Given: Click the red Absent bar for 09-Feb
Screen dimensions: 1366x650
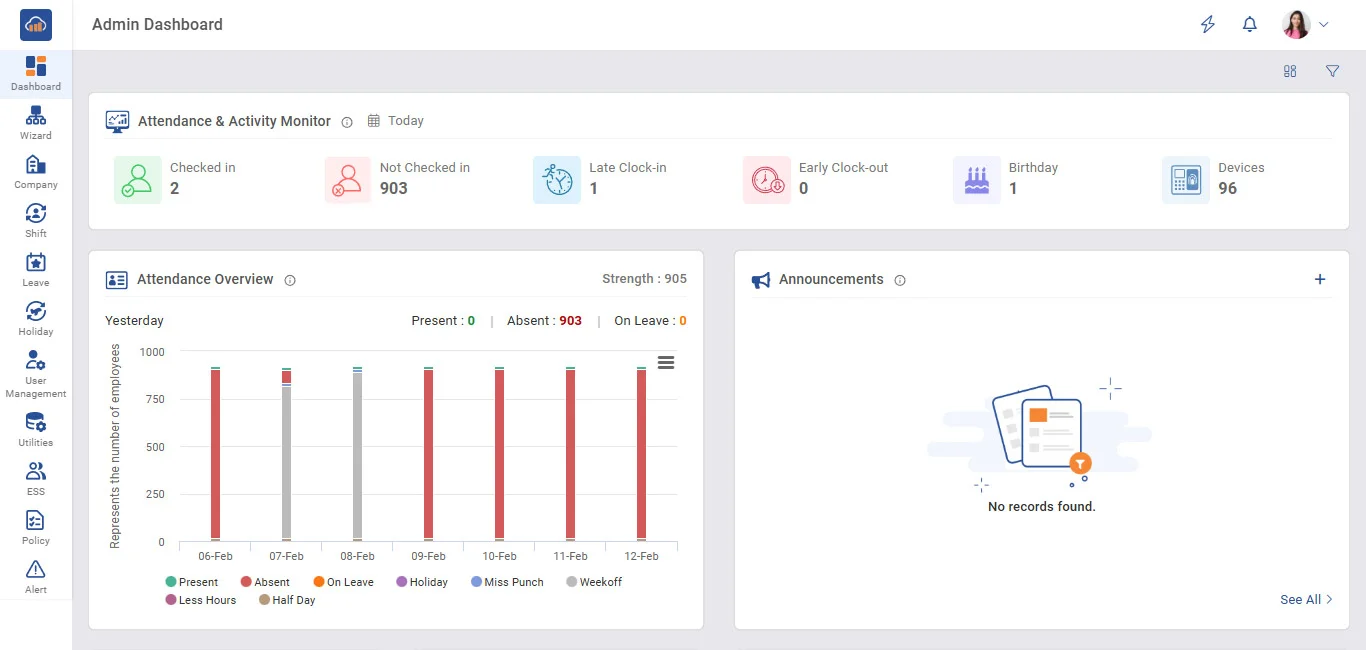Looking at the screenshot, I should tap(428, 455).
